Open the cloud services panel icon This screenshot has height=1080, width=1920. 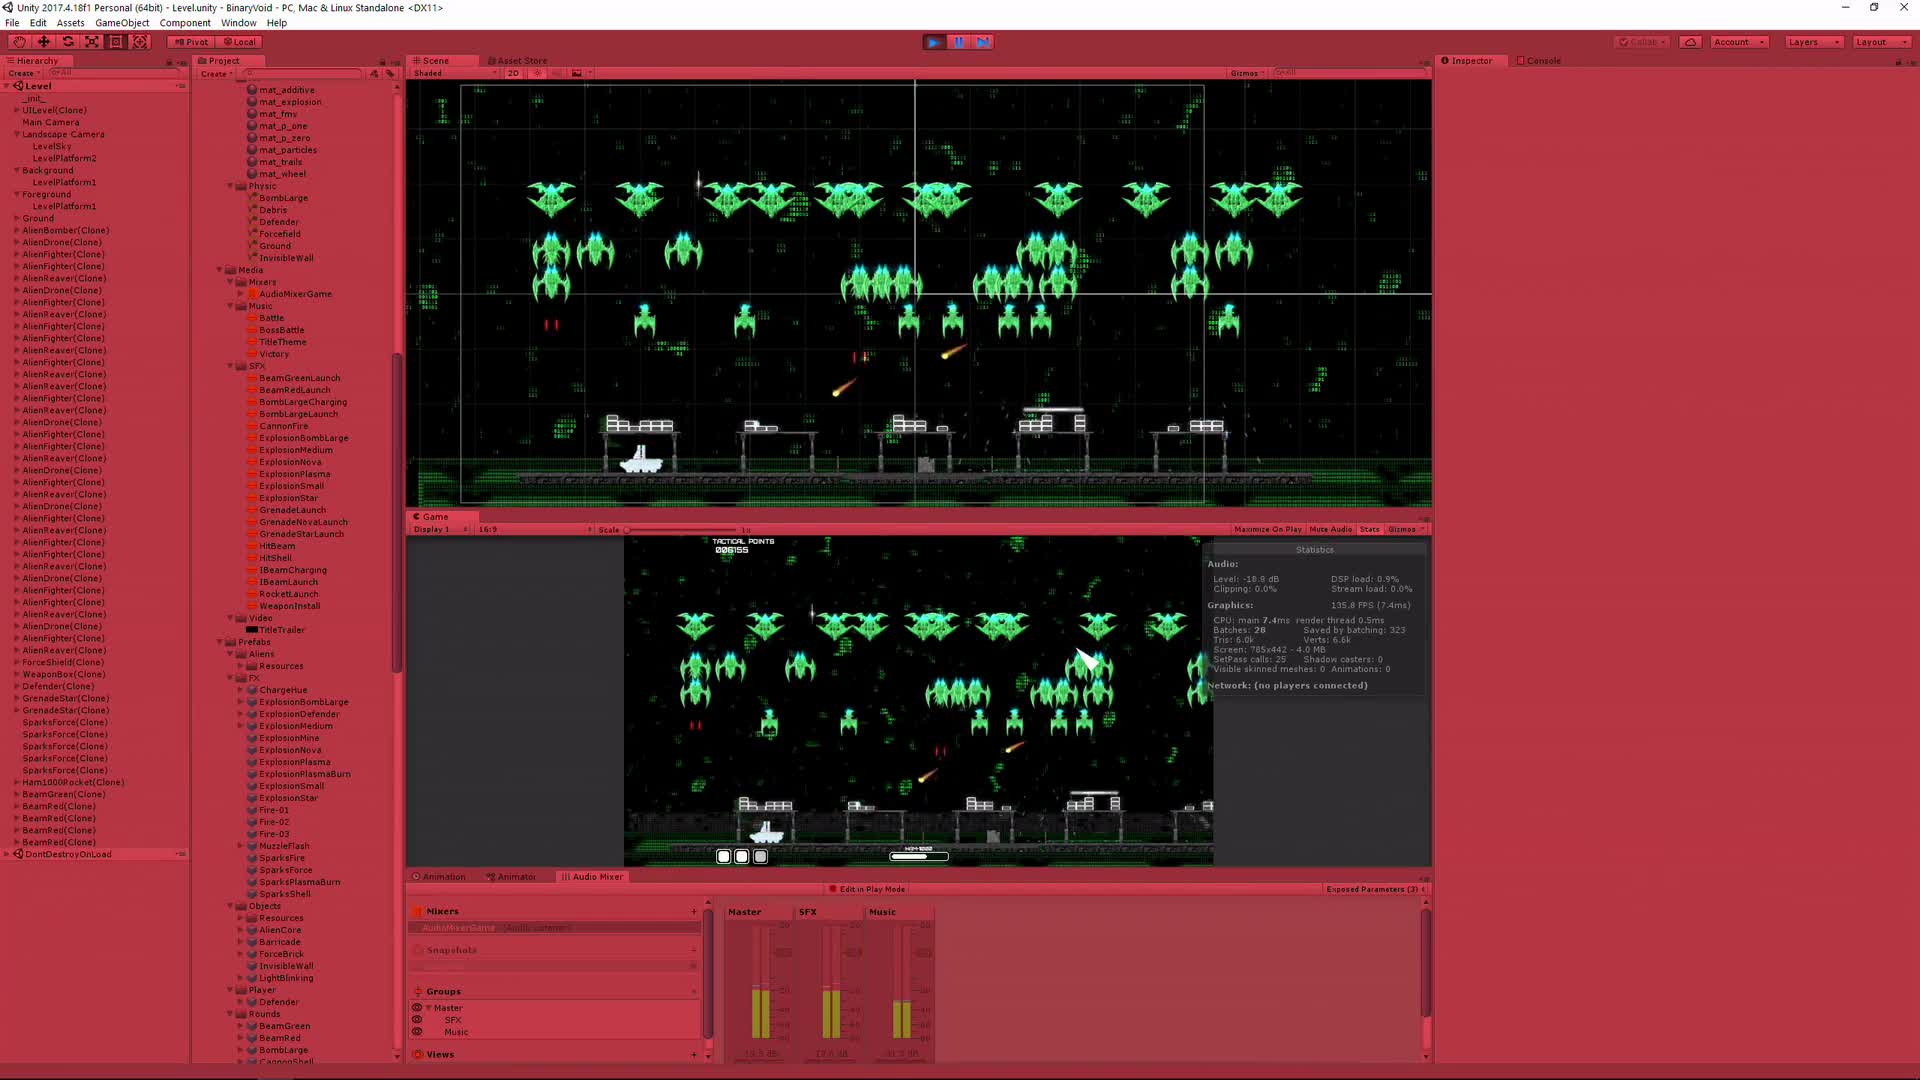tap(1690, 41)
